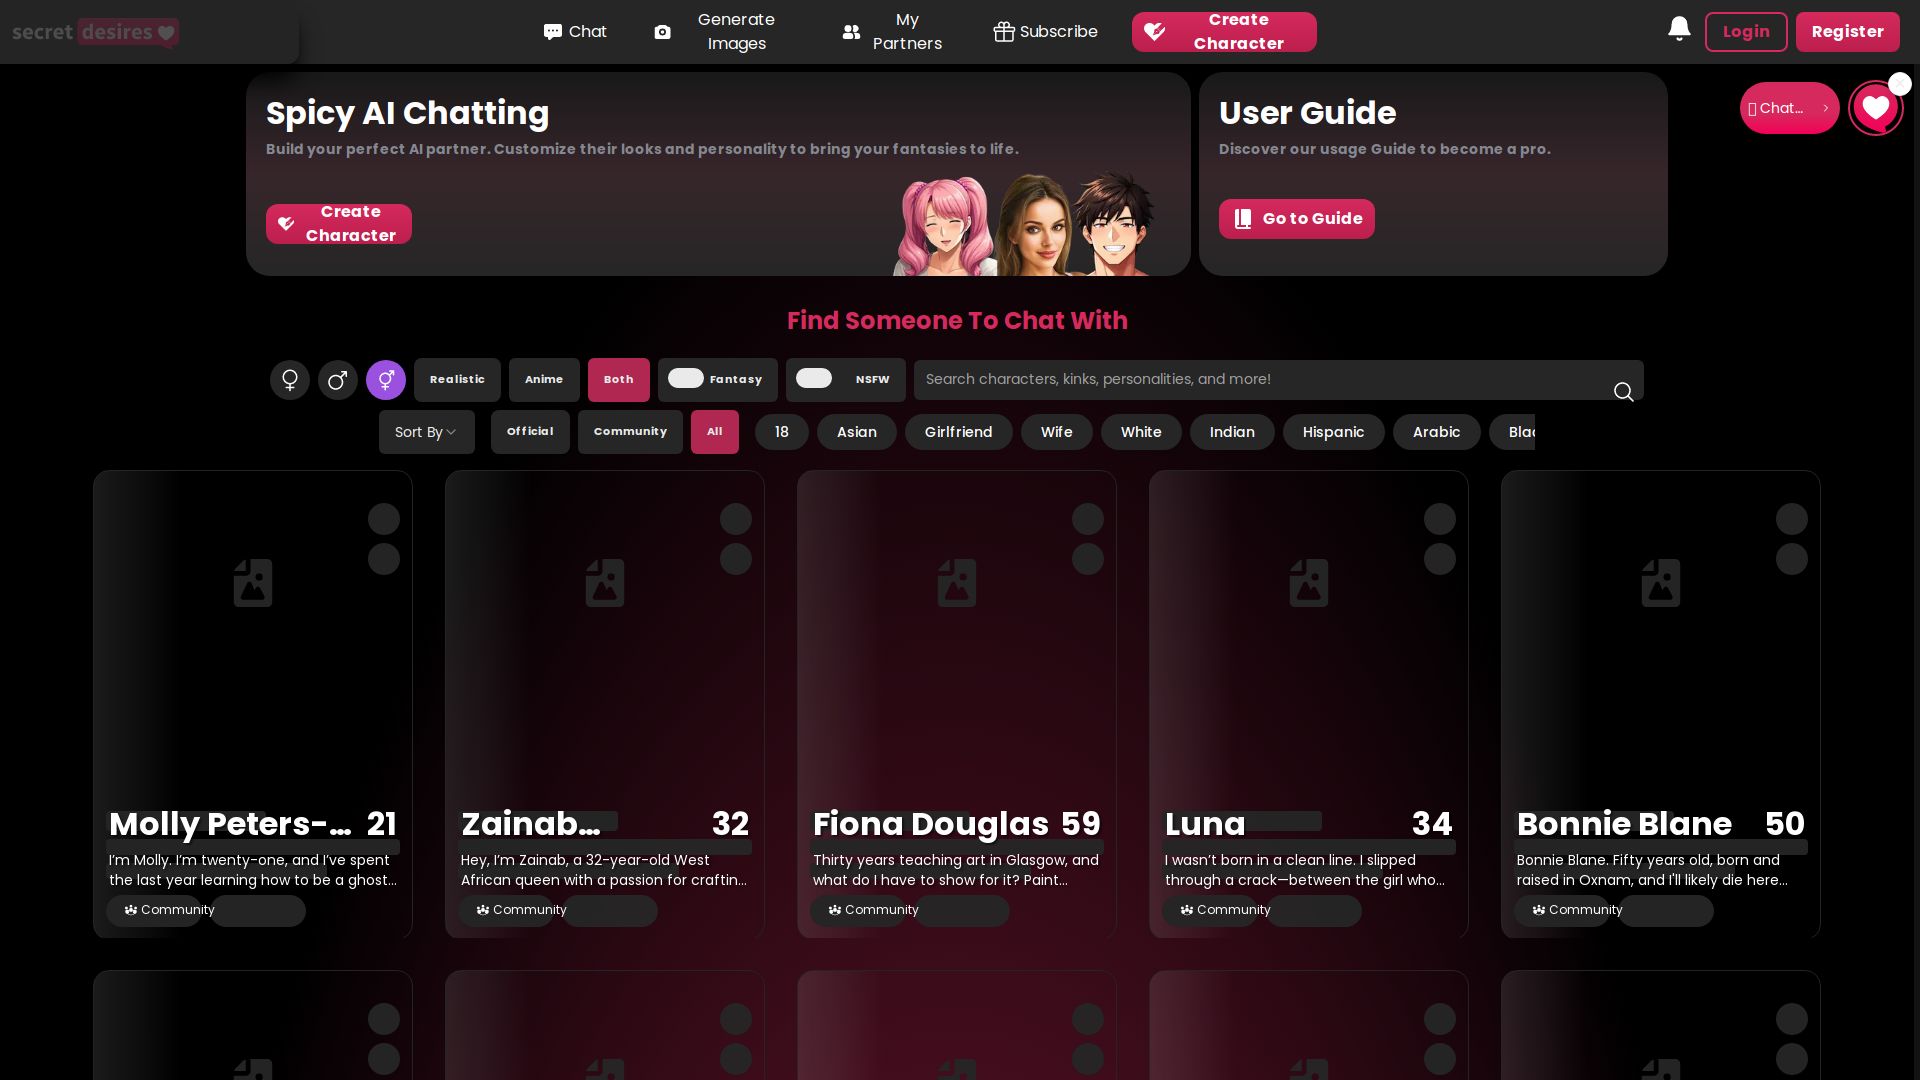Click the Go to Guide button
1920x1080 pixels.
(1296, 219)
